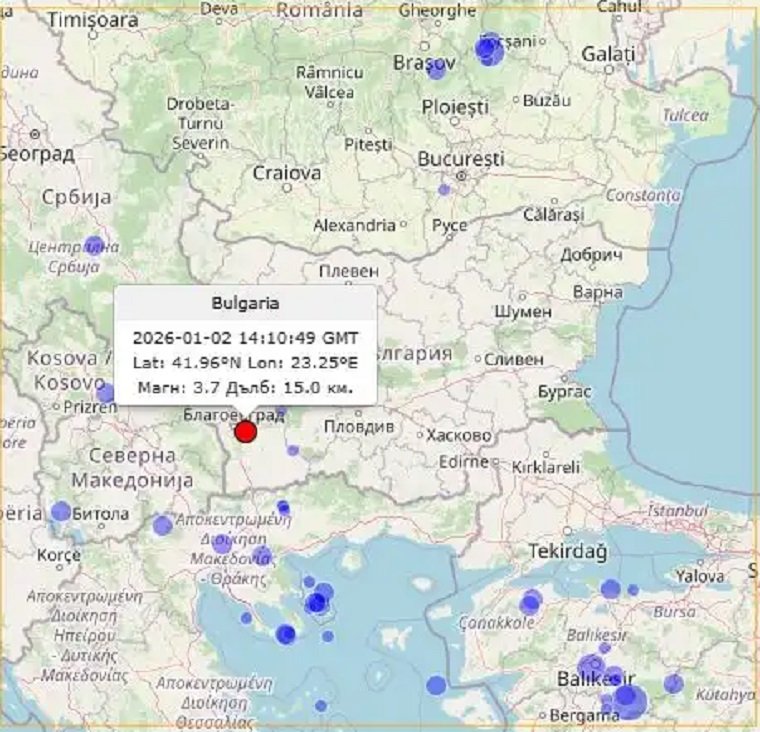Viewport: 760px width, 732px height.
Task: Select the large blue quake marker near Focșani
Action: pos(489,50)
